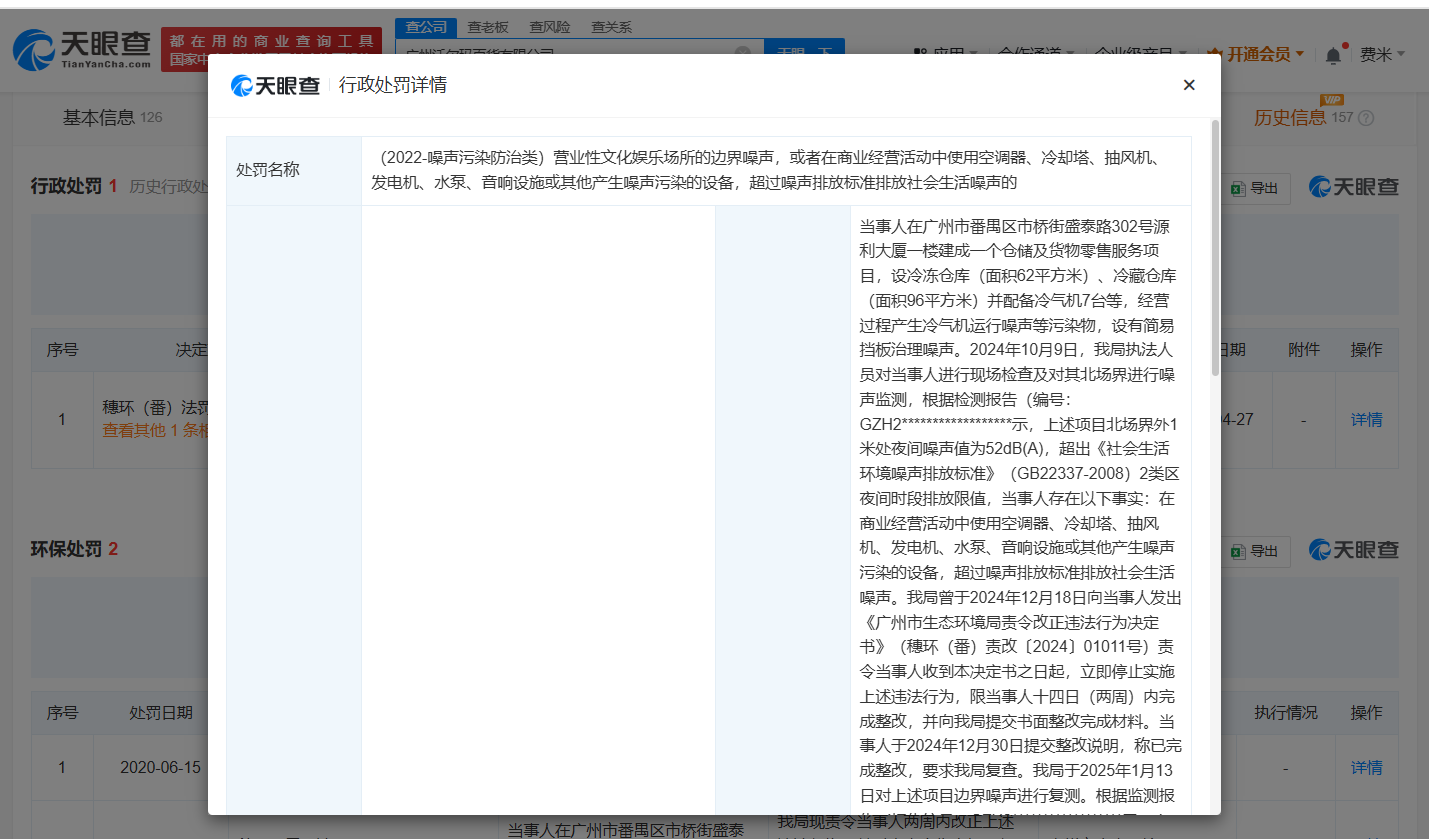Screen dimensions: 1429x839
Task: Click the 查看其他 1 条 link
Action: point(155,431)
